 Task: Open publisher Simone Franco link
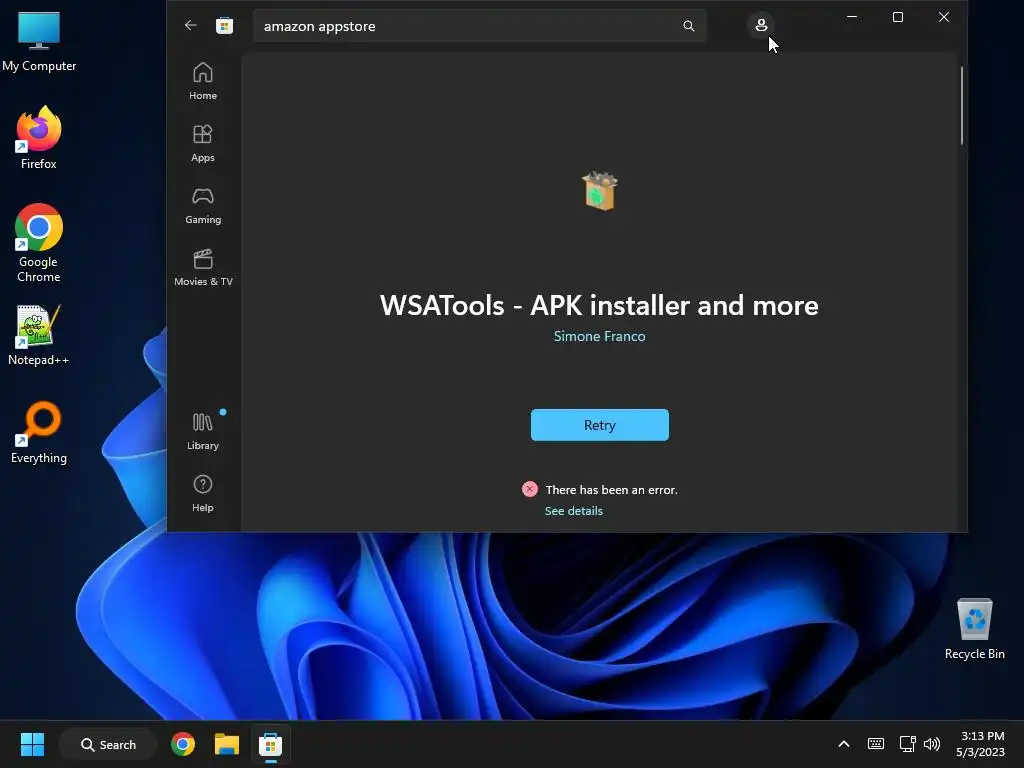click(600, 336)
